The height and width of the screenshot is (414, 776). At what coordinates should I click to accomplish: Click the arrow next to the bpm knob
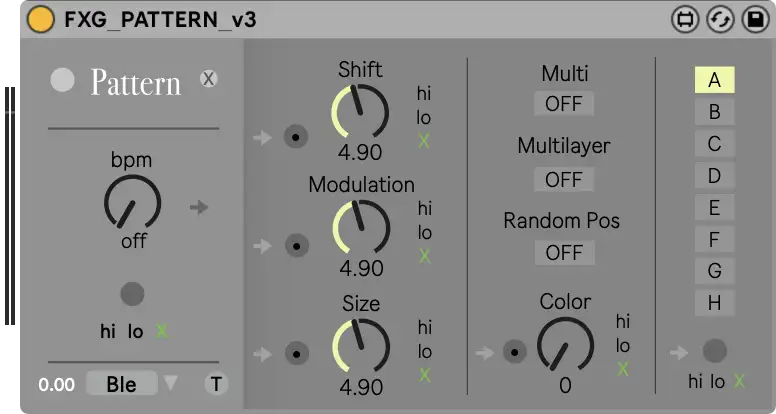click(199, 207)
